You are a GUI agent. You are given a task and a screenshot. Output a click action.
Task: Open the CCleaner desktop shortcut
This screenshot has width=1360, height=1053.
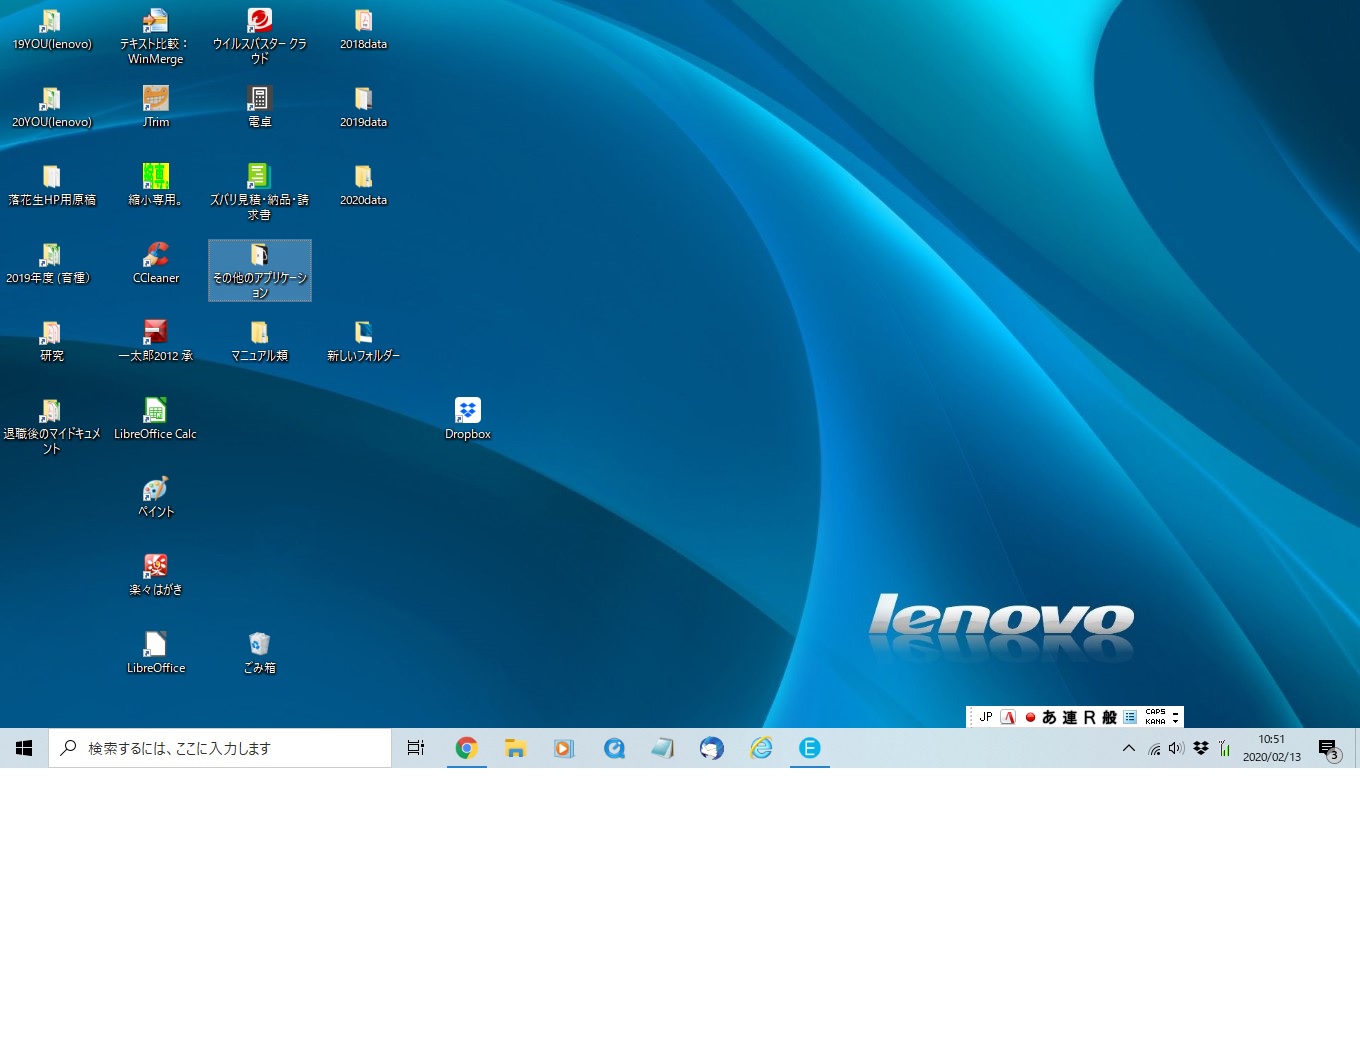155,256
